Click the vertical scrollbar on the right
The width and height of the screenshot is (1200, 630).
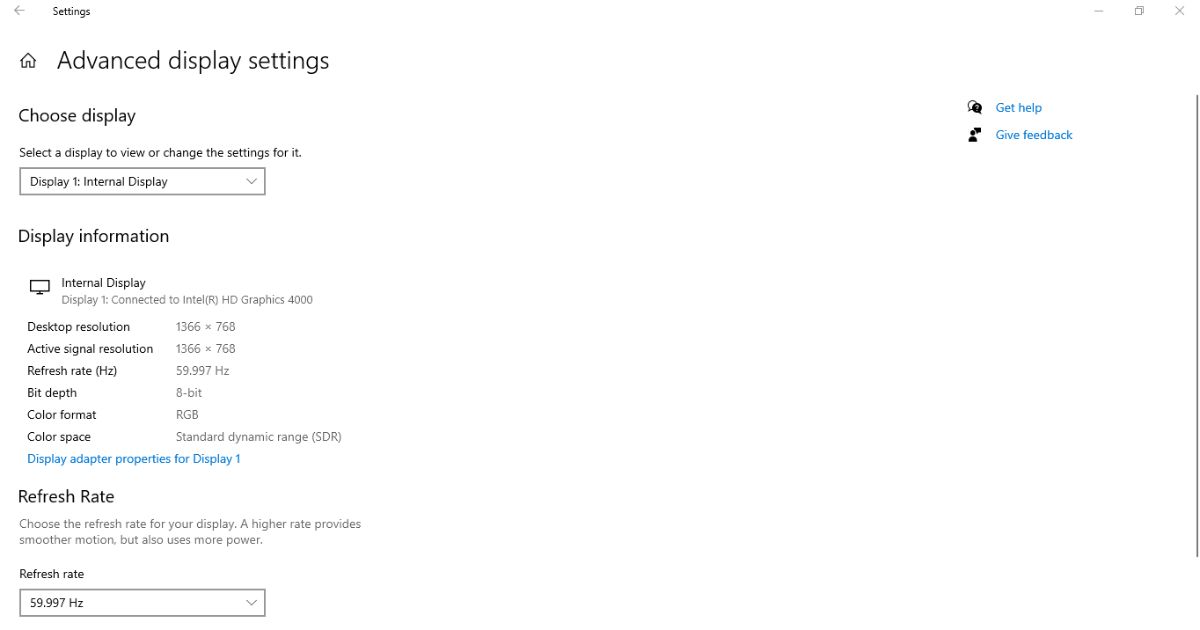[1196, 320]
